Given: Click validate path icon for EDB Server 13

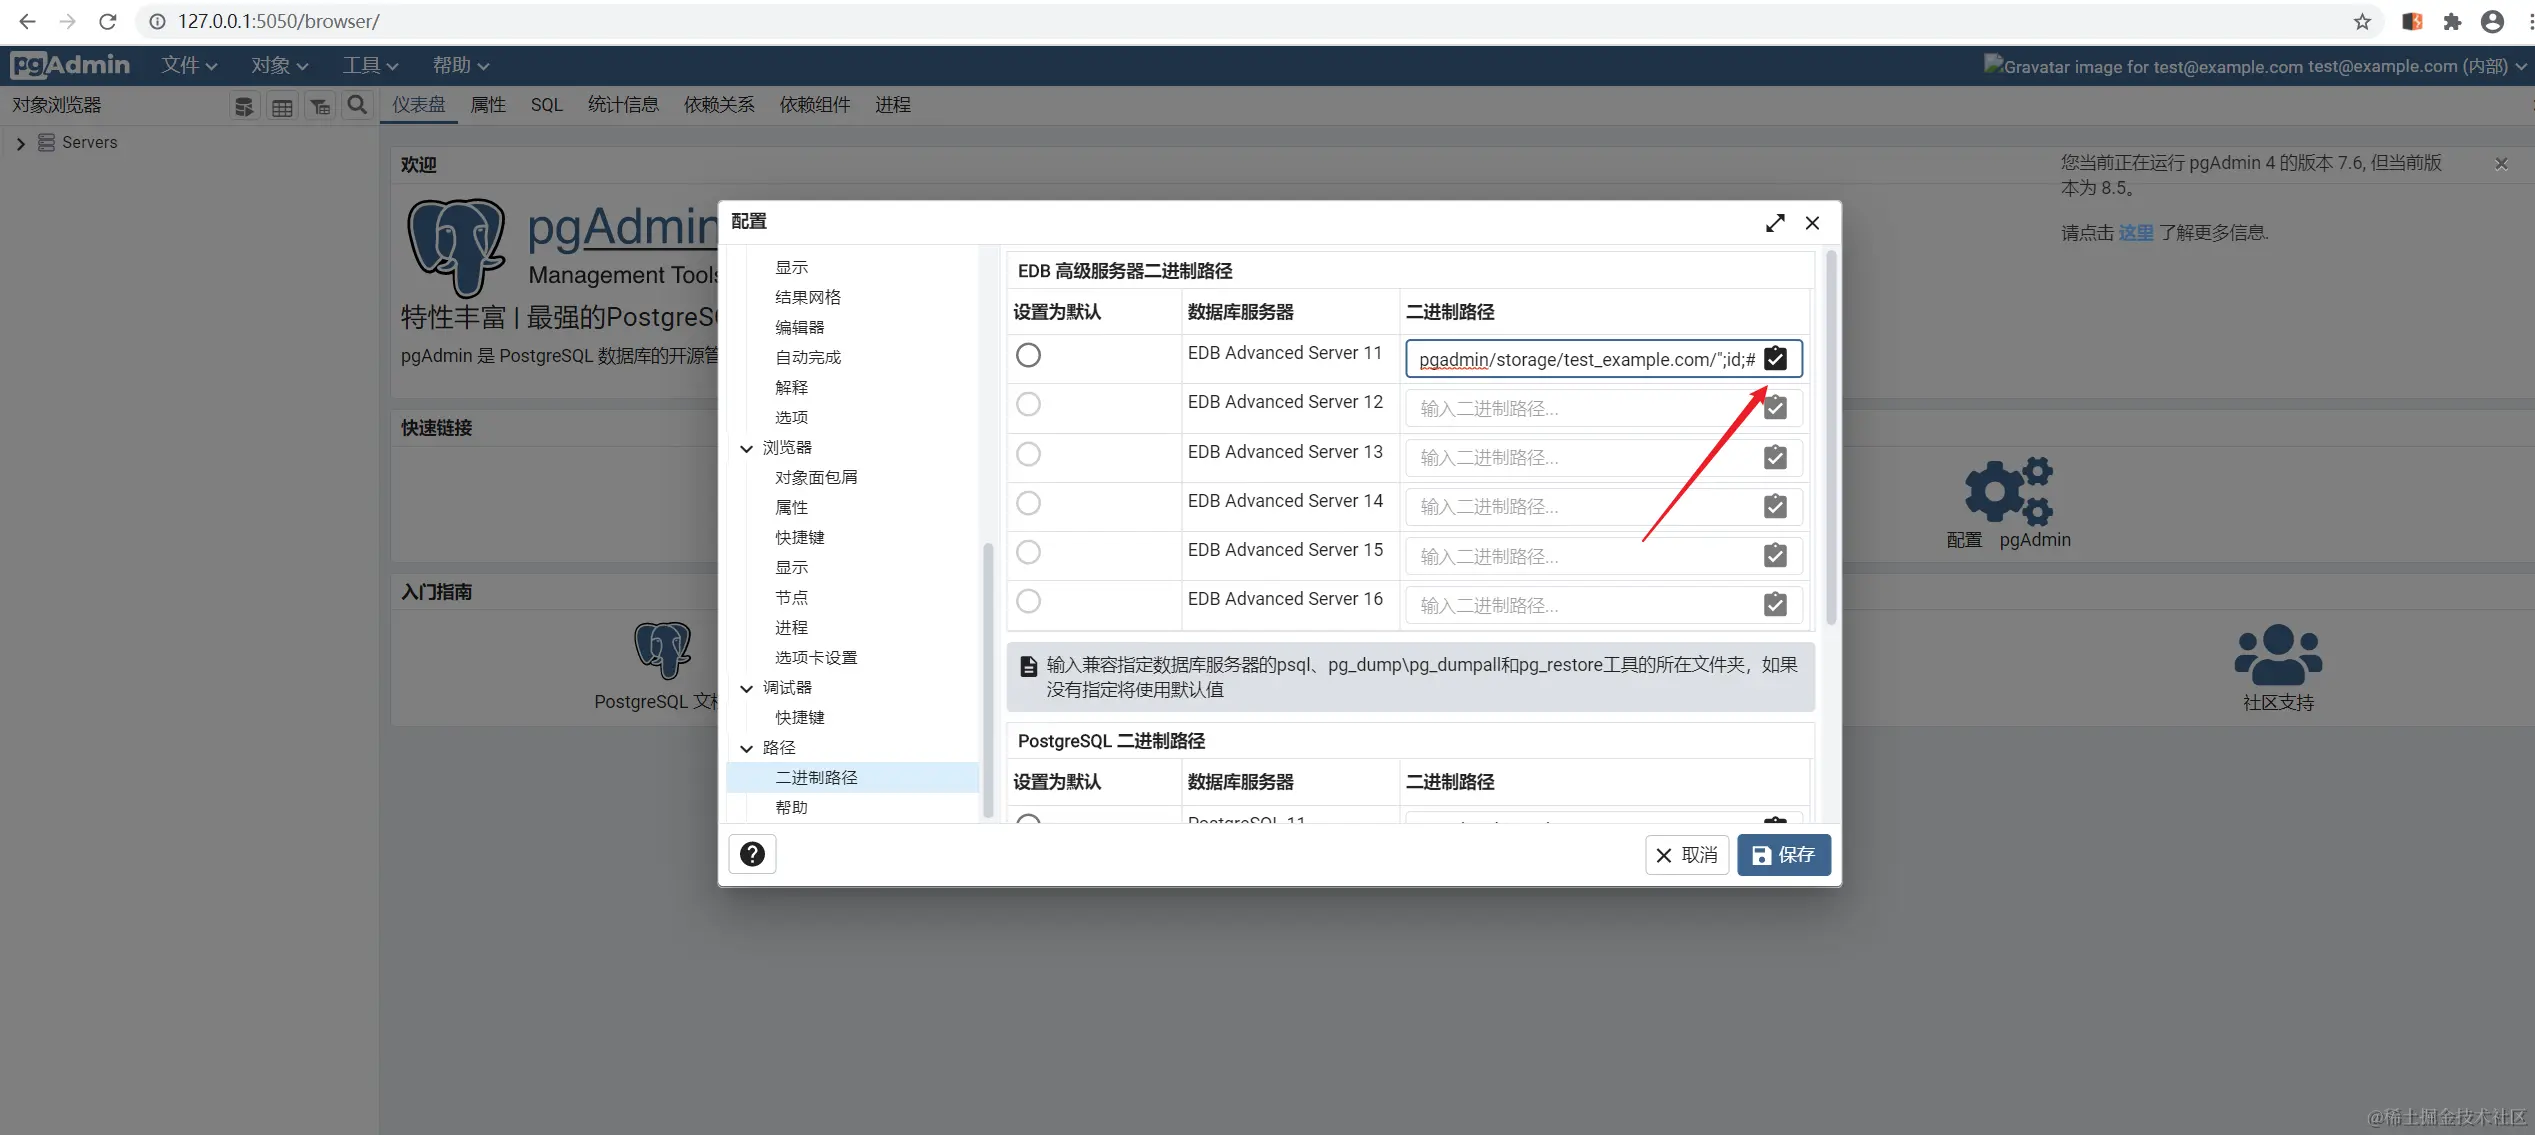Looking at the screenshot, I should point(1775,457).
